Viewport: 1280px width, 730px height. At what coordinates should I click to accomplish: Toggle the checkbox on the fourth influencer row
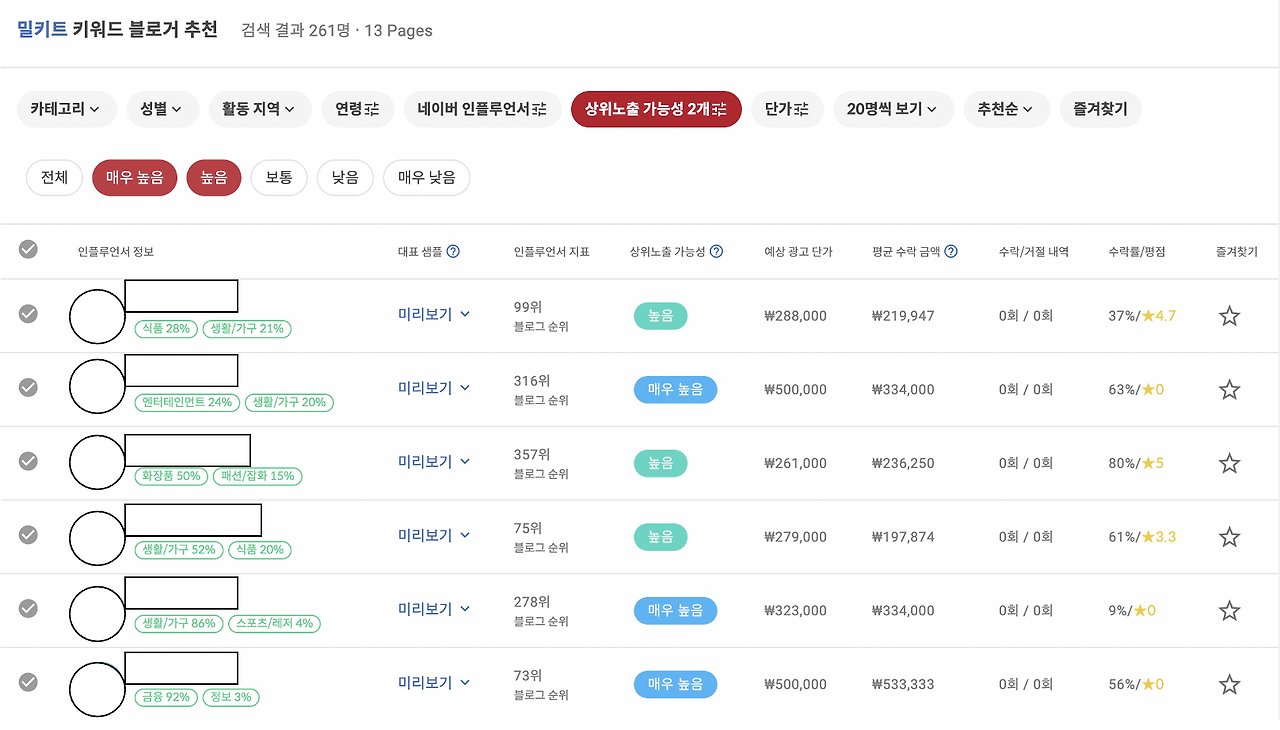(27, 536)
